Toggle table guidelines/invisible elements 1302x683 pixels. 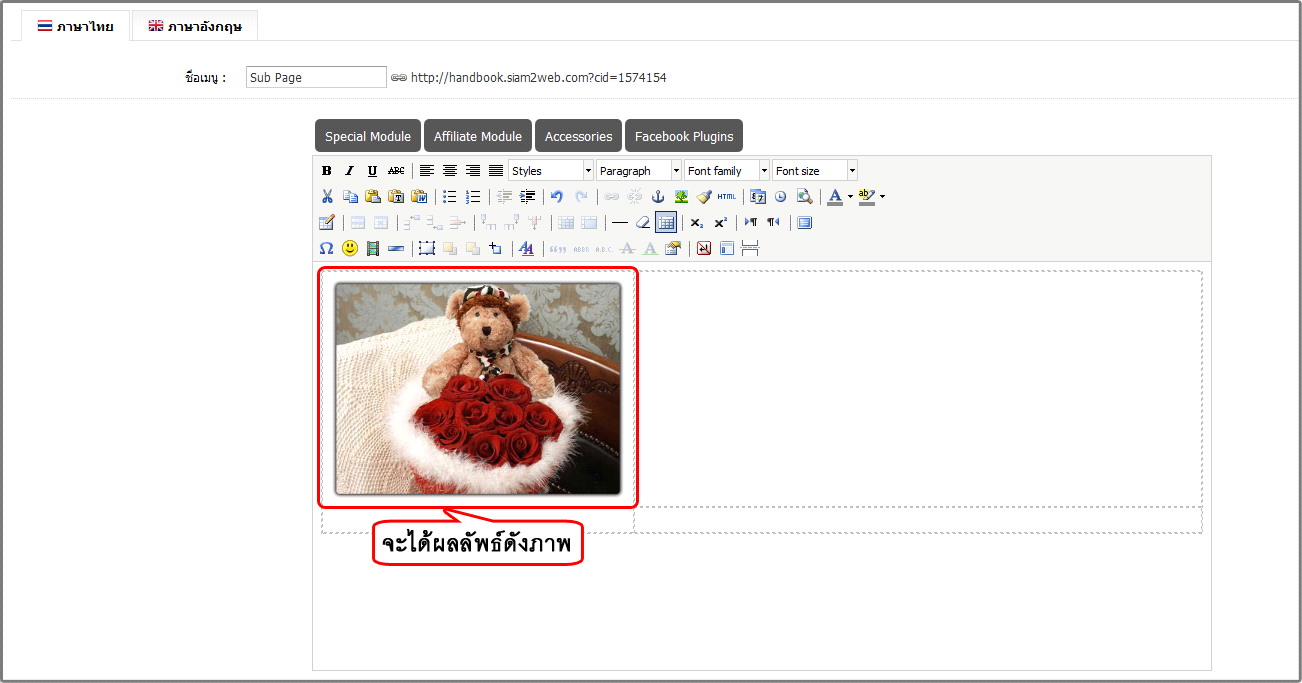(x=666, y=222)
